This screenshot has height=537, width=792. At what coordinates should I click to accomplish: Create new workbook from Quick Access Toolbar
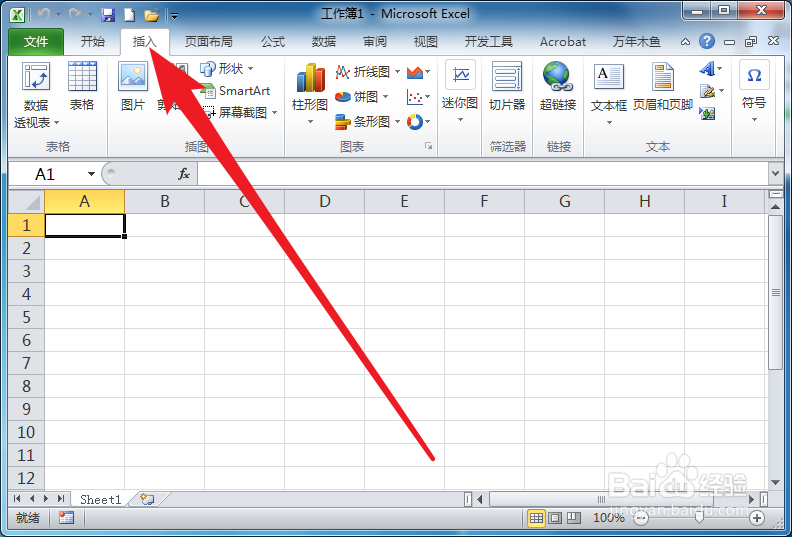[x=129, y=15]
